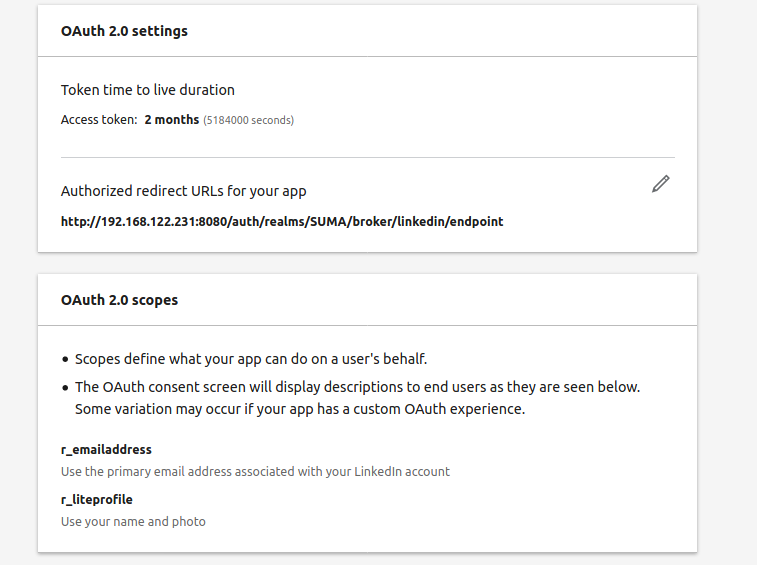Click the Access token label

(99, 120)
